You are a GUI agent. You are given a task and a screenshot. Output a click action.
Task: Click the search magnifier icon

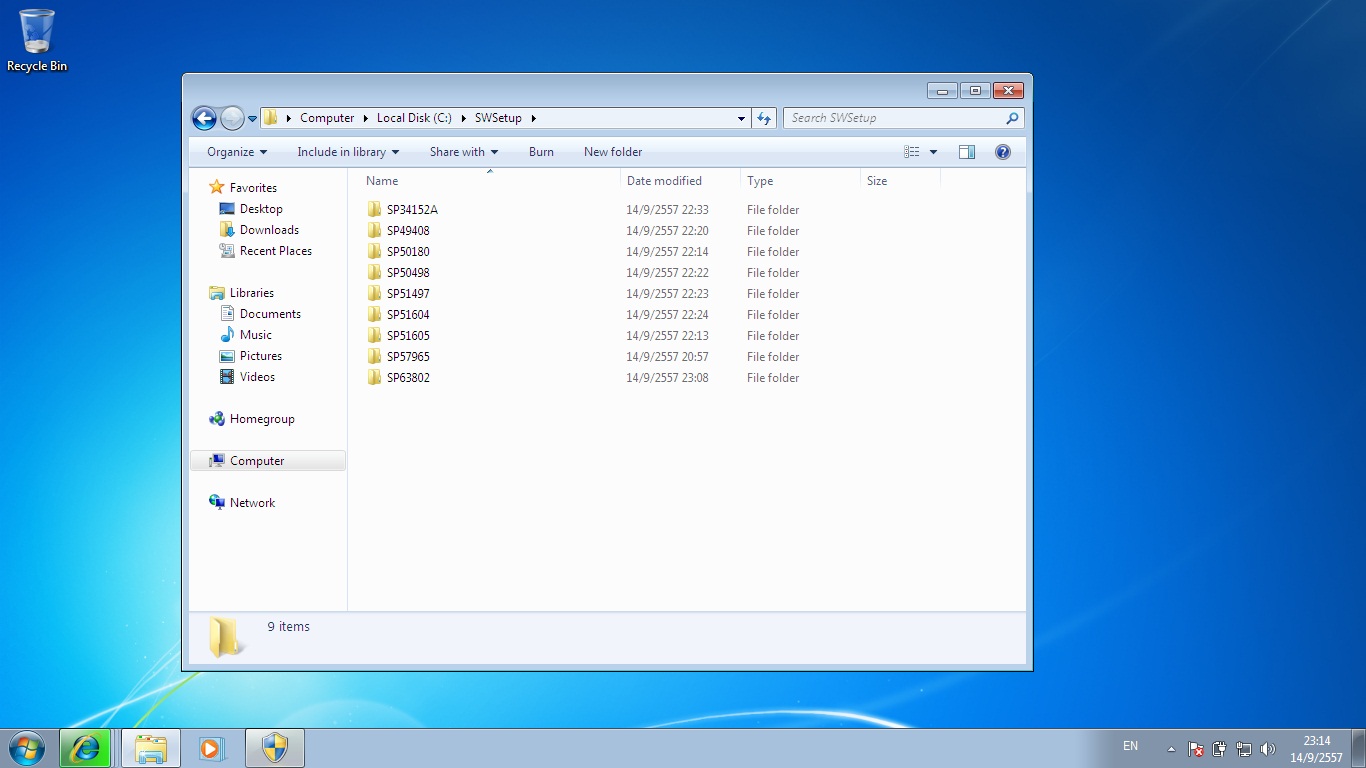click(1012, 118)
